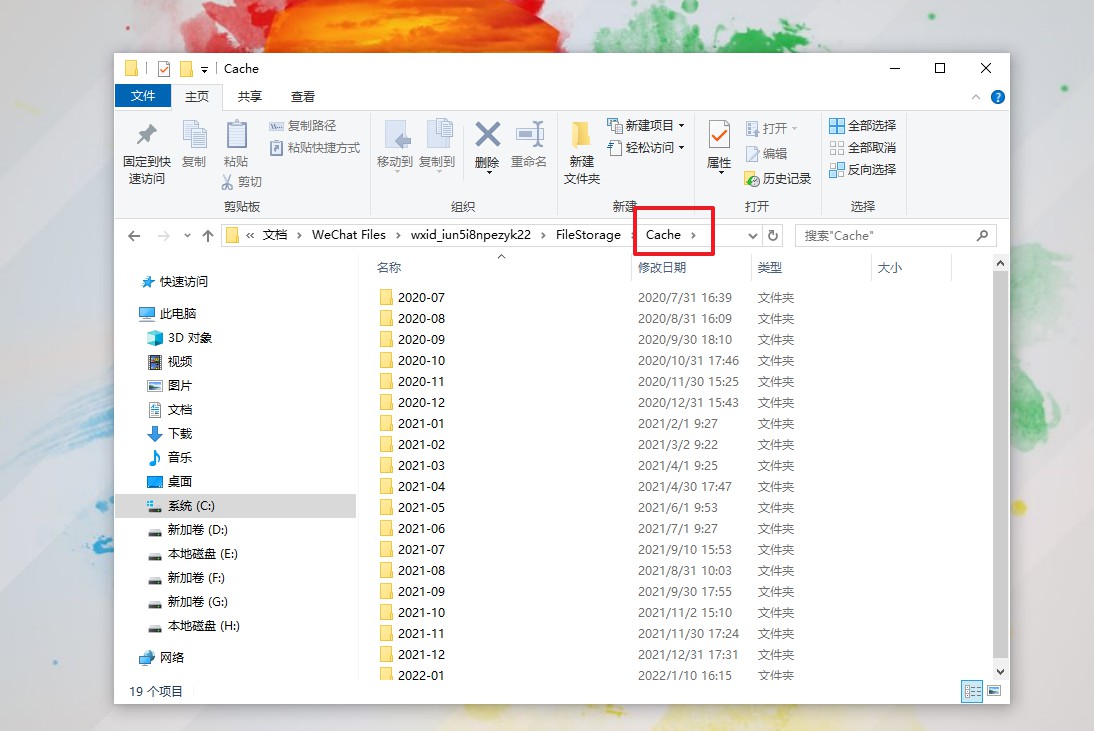Click Invert selection (反向选择)

pyautogui.click(x=862, y=169)
